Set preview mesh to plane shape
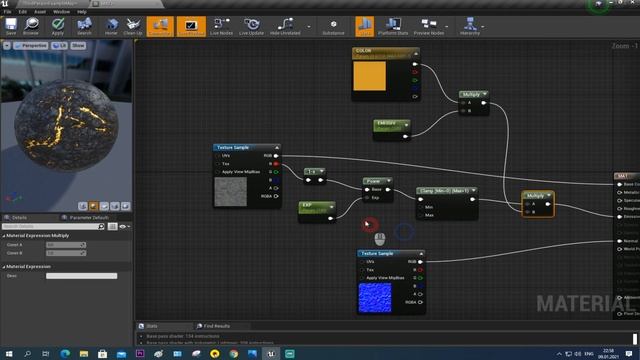 (104, 206)
